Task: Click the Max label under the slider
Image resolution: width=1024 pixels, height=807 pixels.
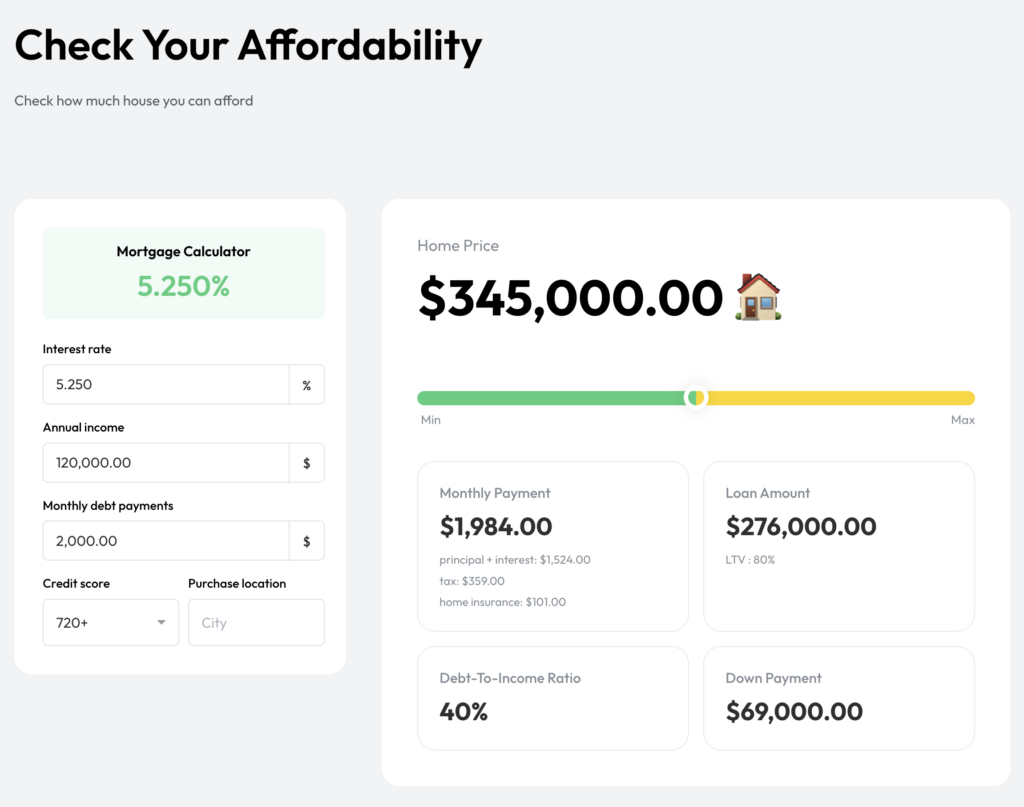Action: [962, 420]
